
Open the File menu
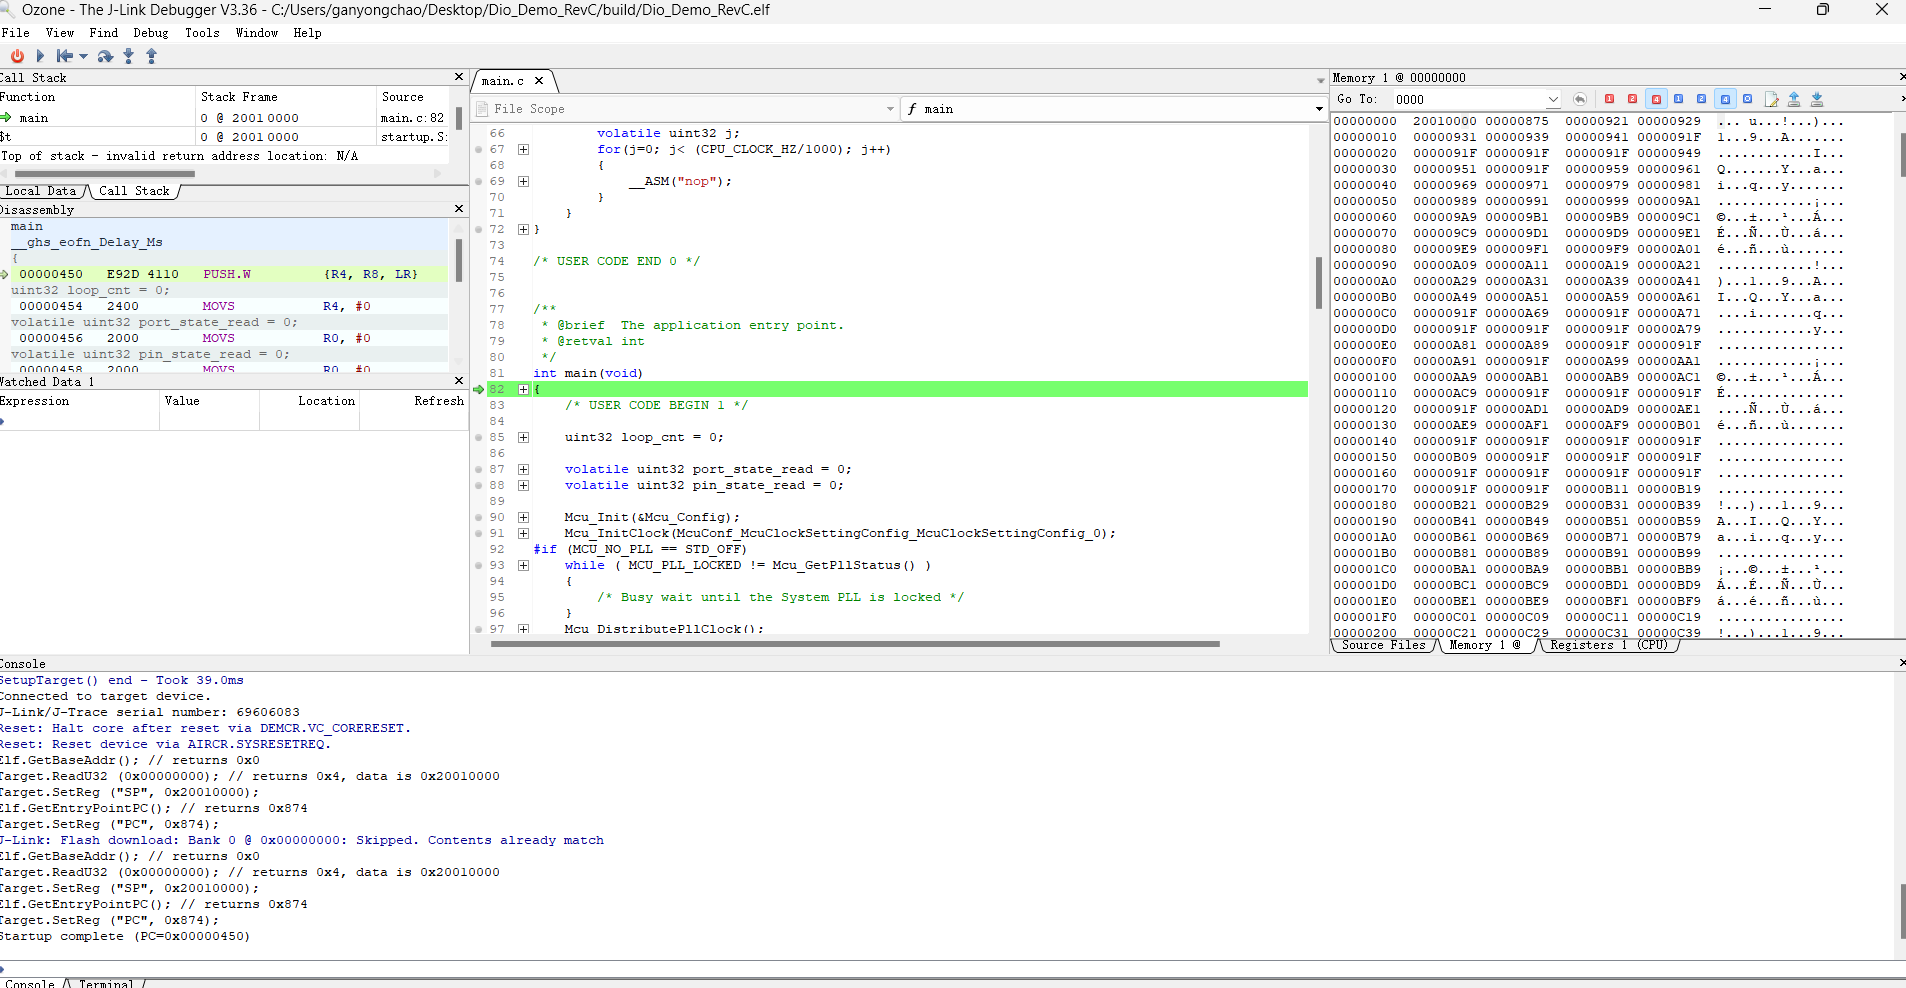tap(16, 33)
